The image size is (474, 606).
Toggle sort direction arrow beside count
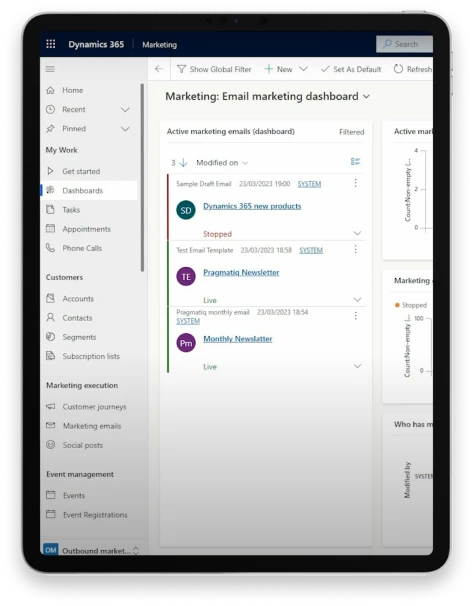(x=184, y=163)
